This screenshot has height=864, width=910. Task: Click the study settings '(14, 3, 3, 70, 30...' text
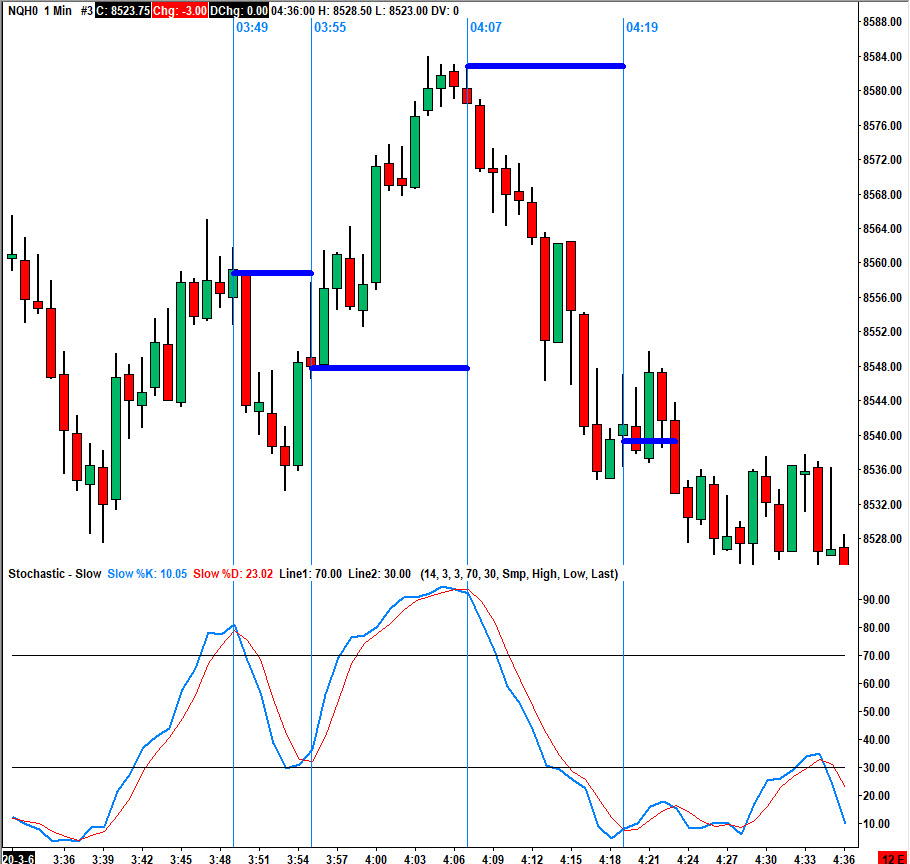tap(519, 574)
